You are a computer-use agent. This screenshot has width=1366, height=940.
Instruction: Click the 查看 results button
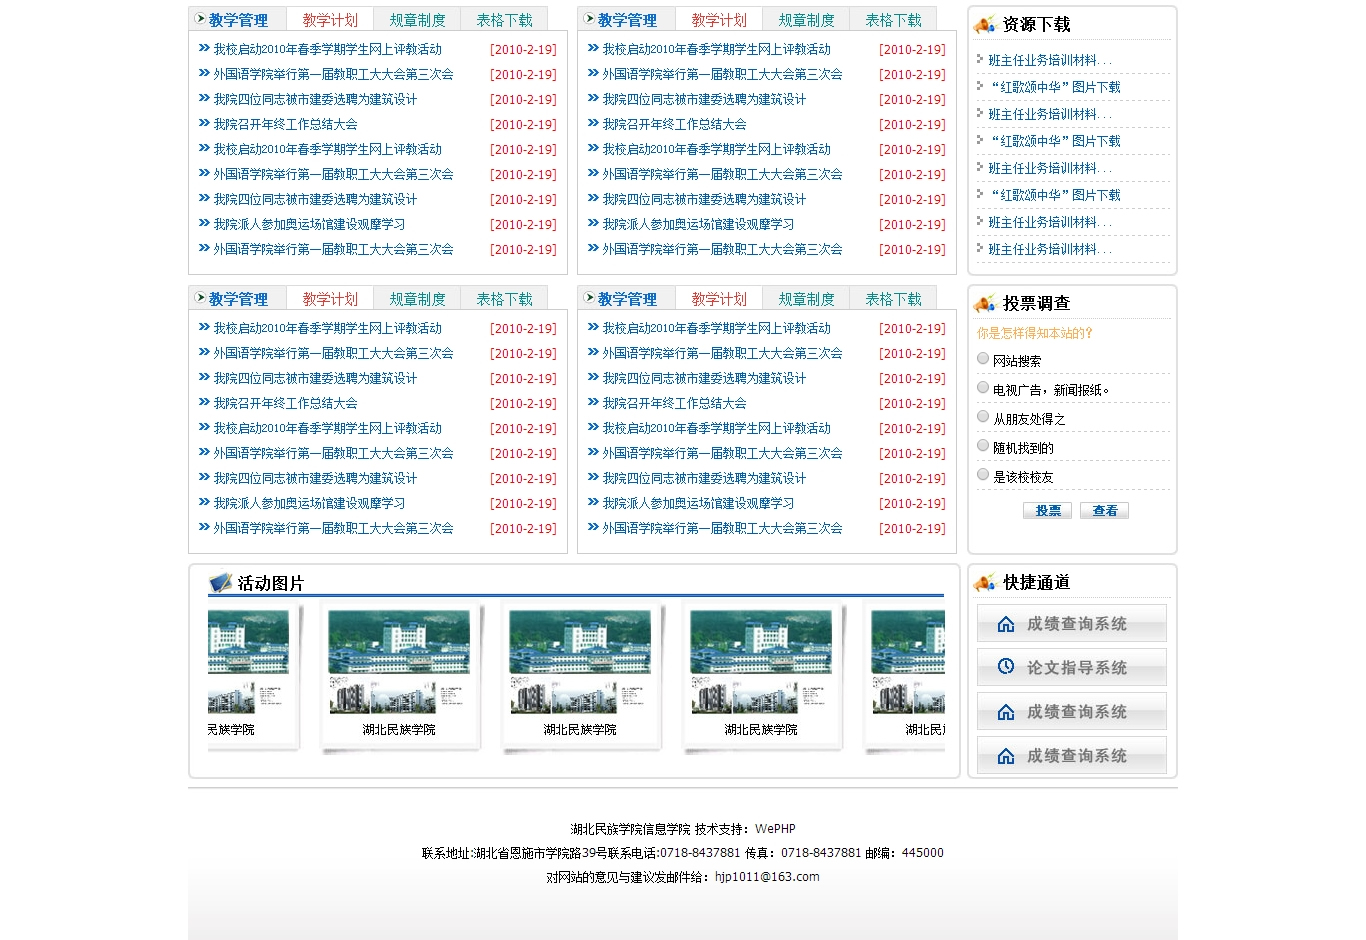(x=1105, y=511)
